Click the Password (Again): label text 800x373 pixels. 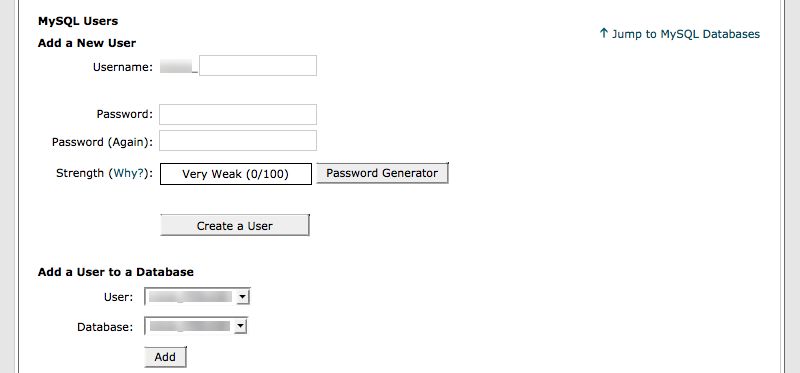[103, 142]
